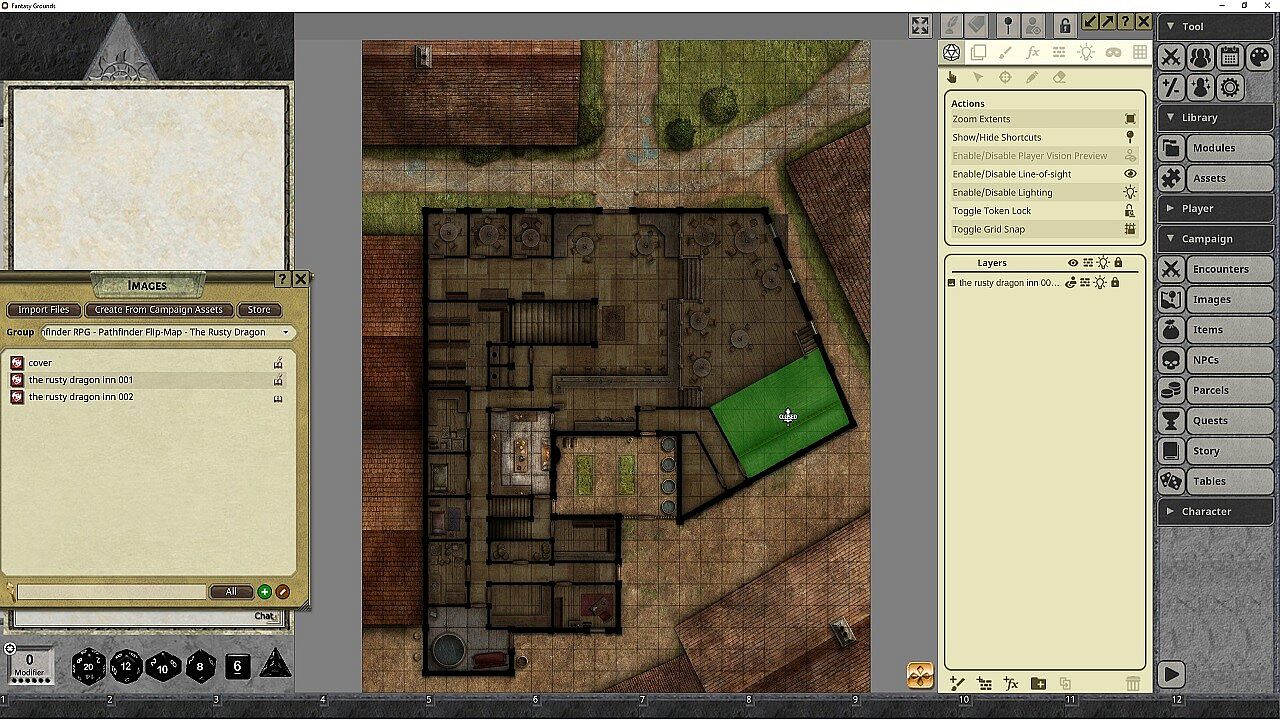Click the Images search input field

(112, 592)
